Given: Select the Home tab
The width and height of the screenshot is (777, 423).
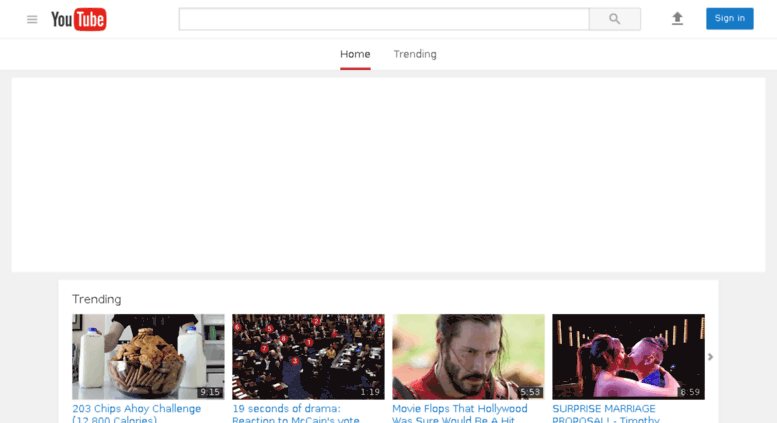Looking at the screenshot, I should pyautogui.click(x=355, y=54).
